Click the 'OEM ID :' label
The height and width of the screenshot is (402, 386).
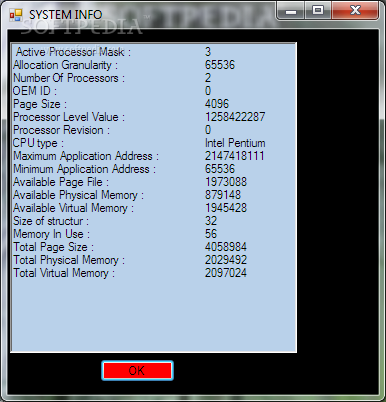(35, 91)
